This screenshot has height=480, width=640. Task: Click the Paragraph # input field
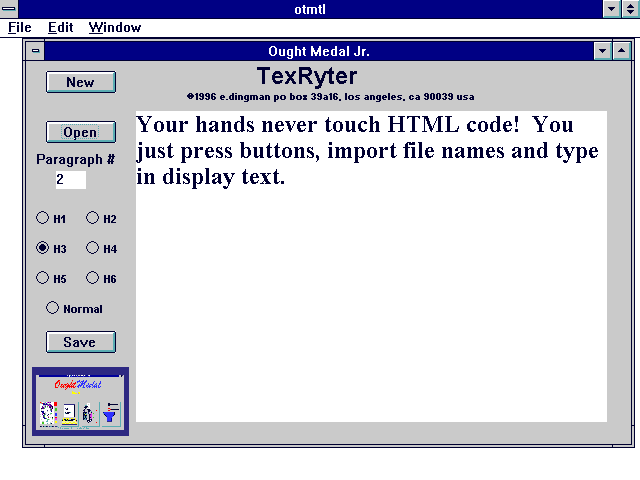pos(70,180)
